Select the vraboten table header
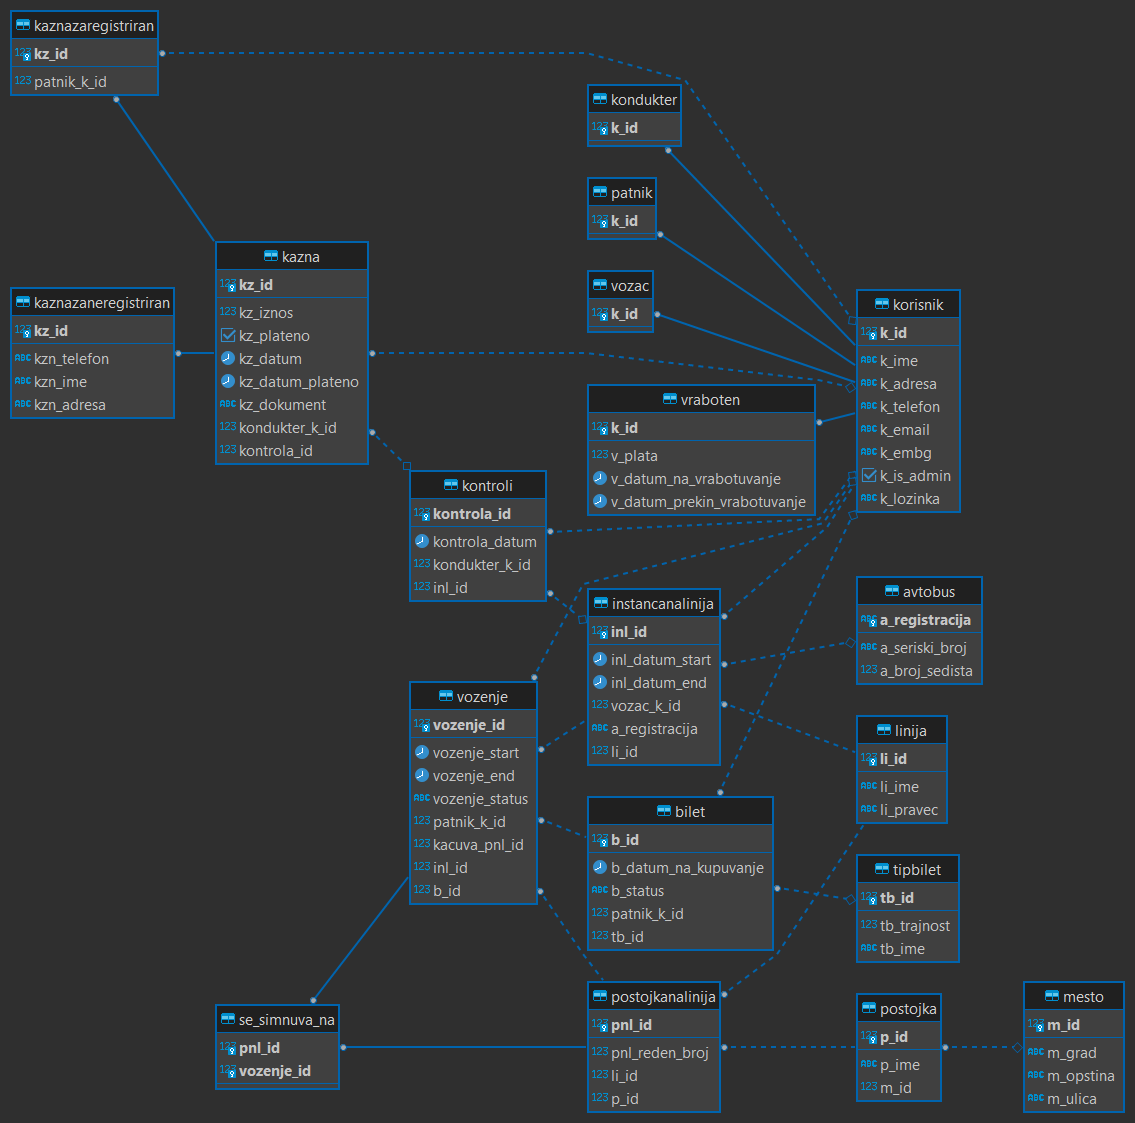This screenshot has height=1123, width=1135. [x=701, y=399]
